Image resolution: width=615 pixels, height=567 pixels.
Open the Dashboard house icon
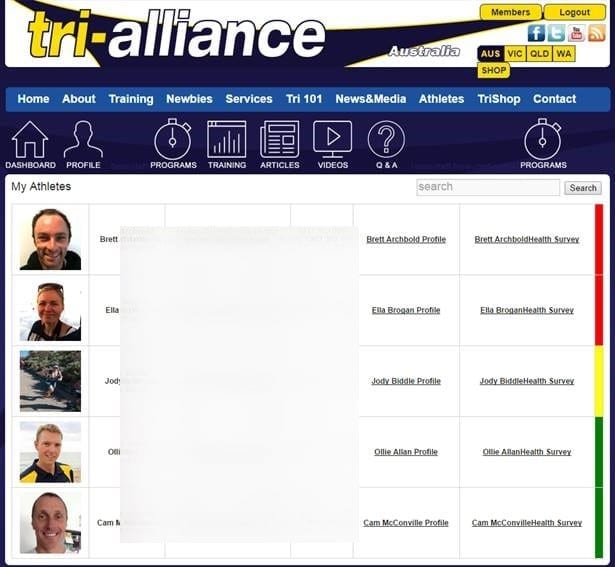(x=30, y=141)
